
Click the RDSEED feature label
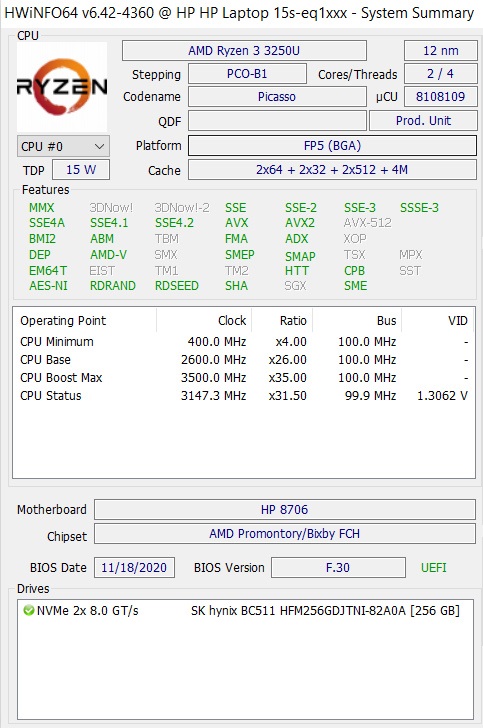(176, 286)
